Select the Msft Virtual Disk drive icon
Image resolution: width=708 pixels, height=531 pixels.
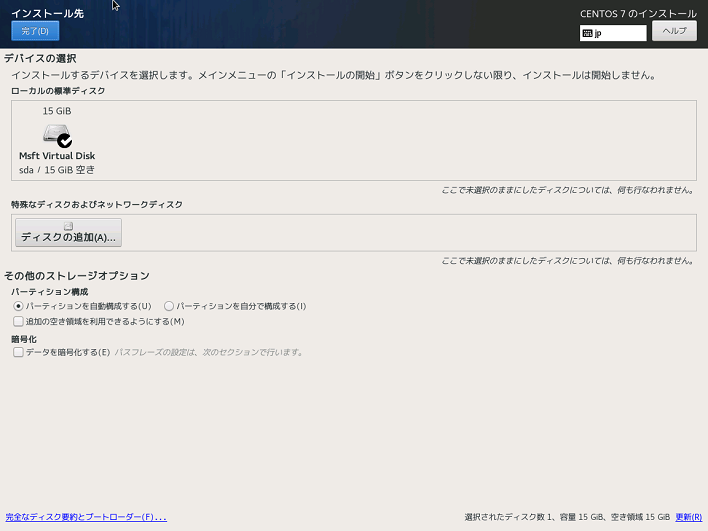[x=56, y=134]
